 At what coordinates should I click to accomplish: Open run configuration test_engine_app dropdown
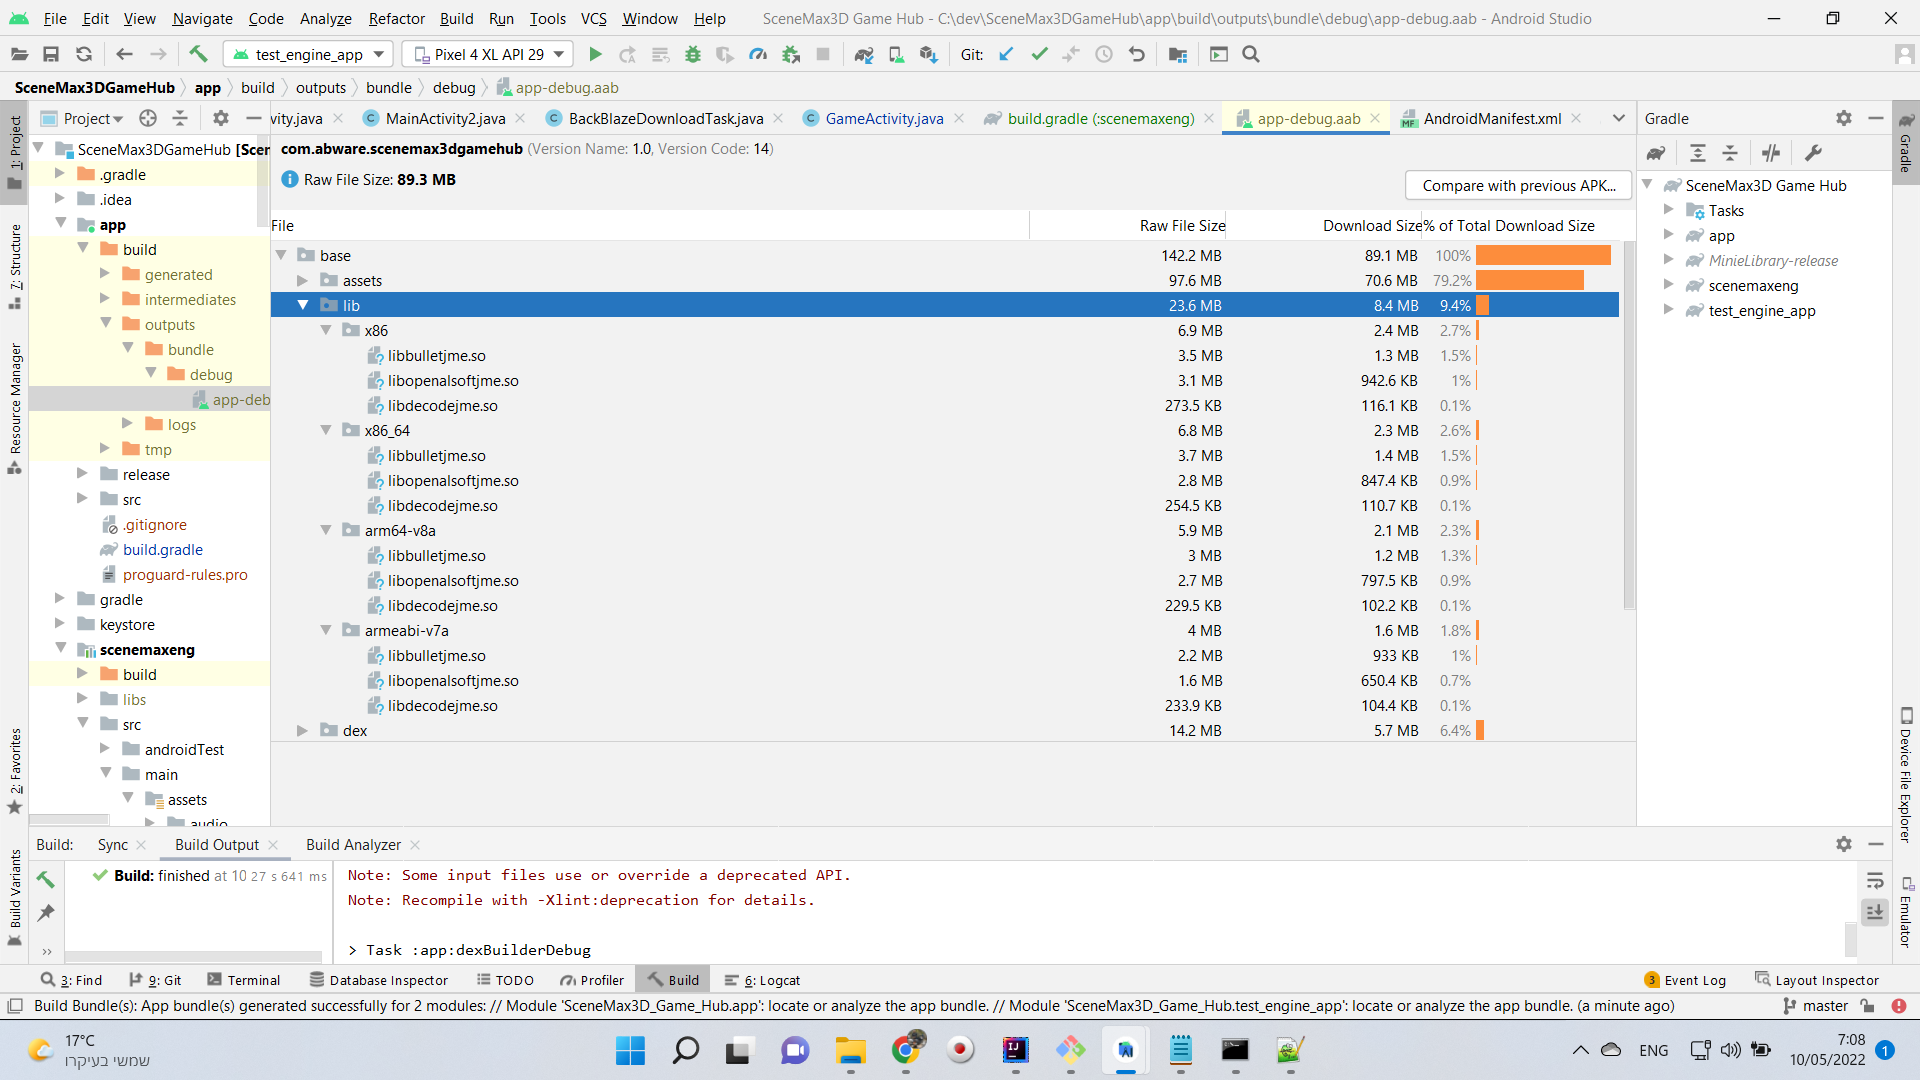point(308,55)
